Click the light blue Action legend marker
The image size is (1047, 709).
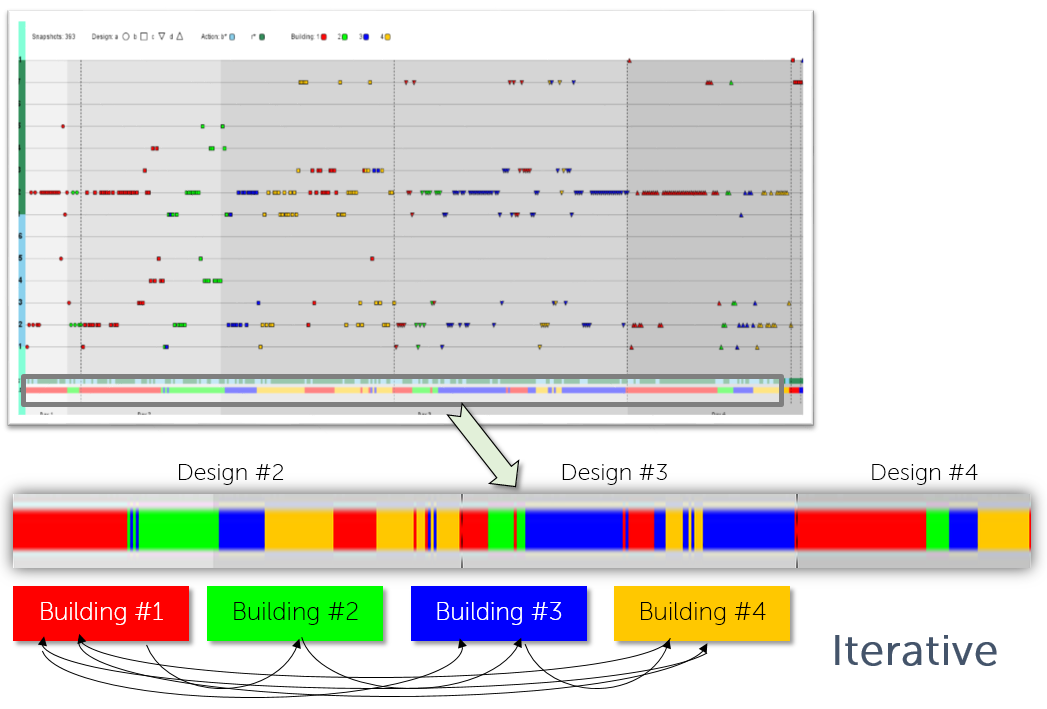coord(232,37)
